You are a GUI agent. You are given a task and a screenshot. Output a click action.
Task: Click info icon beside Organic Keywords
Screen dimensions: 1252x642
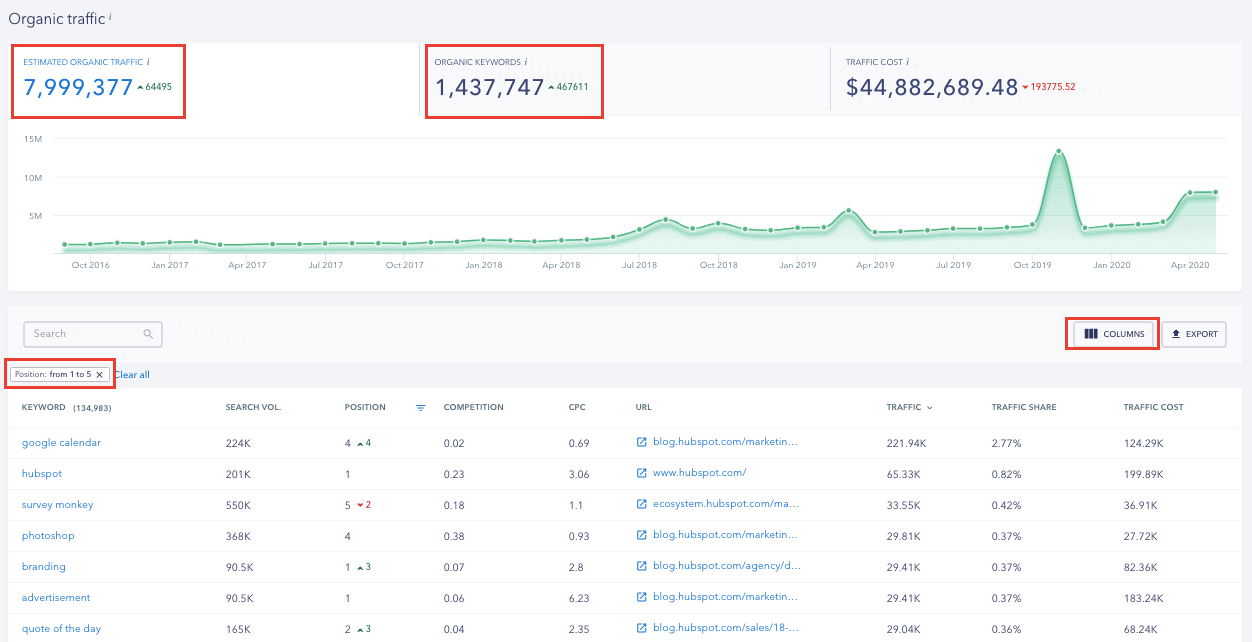click(x=525, y=62)
